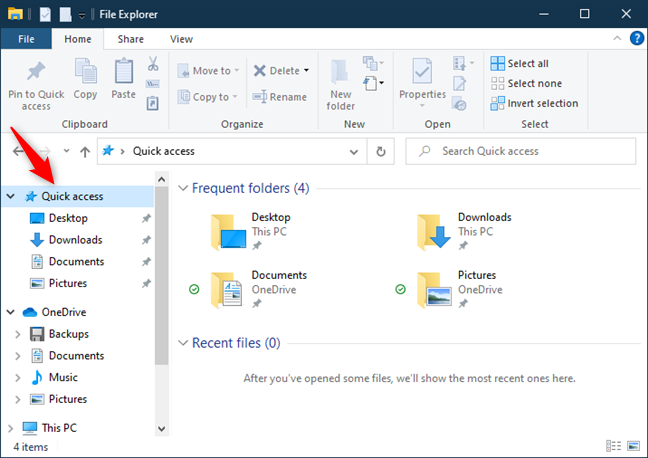The height and width of the screenshot is (458, 648).
Task: Click Select none
Action: (526, 83)
